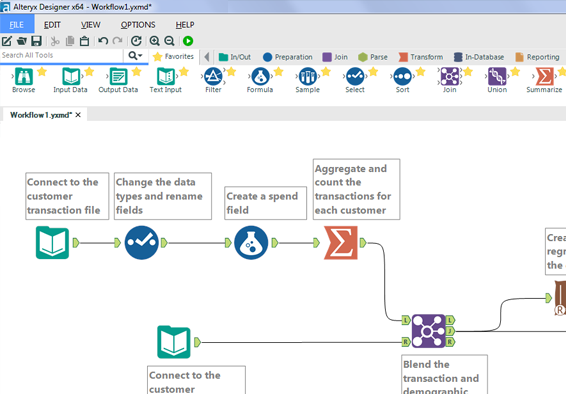The height and width of the screenshot is (394, 566).
Task: Switch to the Parse tool category
Action: click(x=373, y=57)
